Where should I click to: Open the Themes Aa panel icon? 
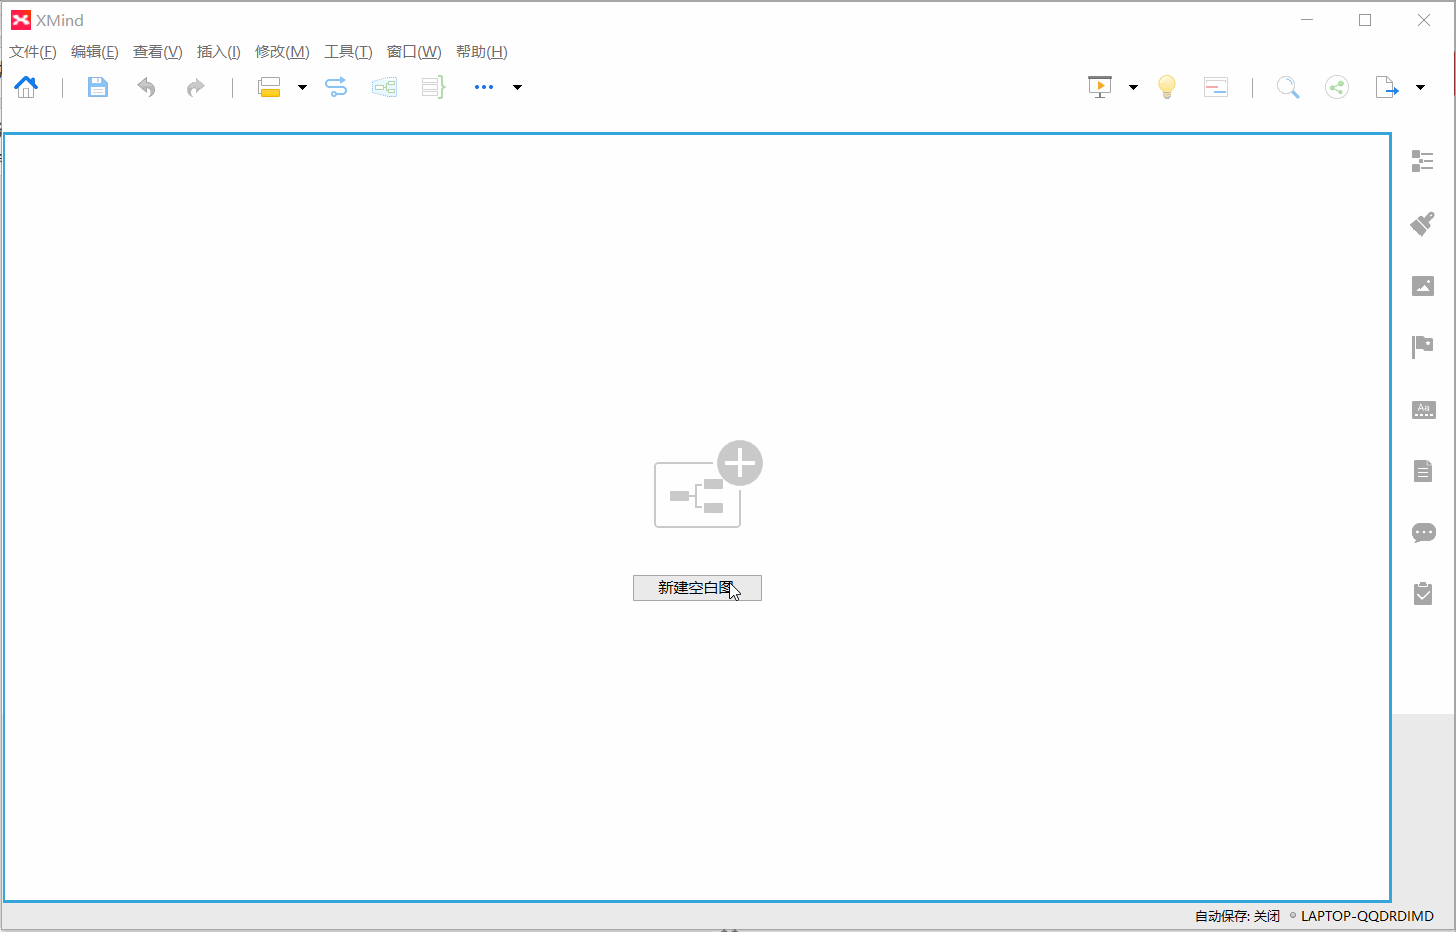(1423, 409)
